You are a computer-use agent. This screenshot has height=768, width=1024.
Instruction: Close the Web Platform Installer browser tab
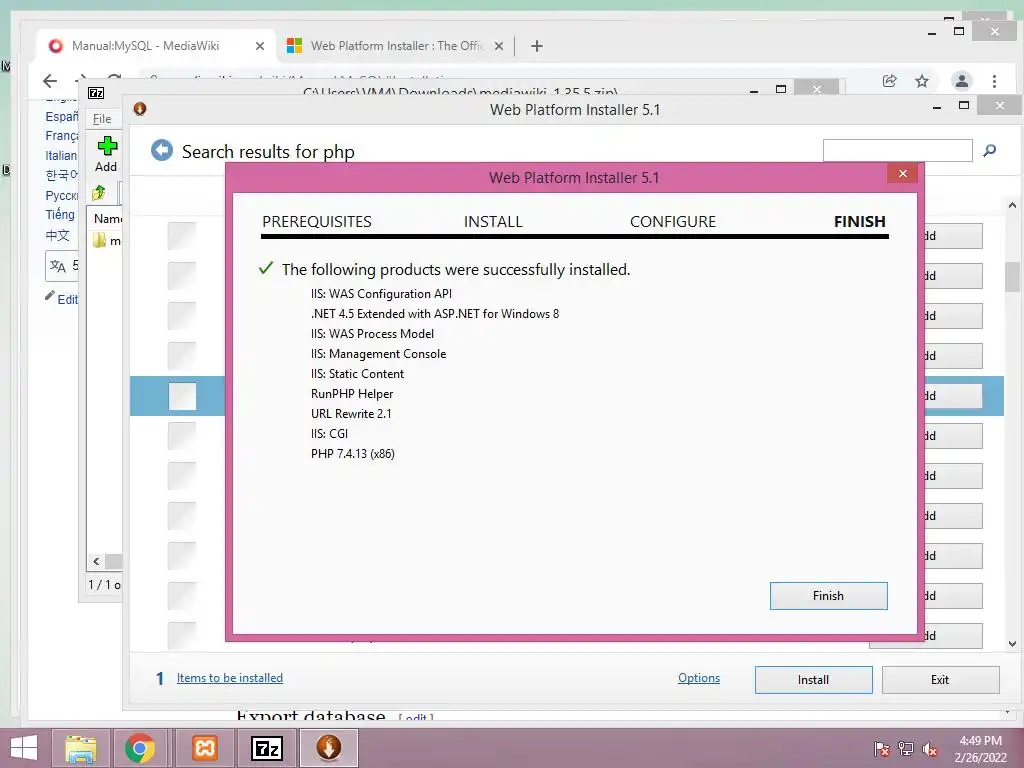coord(499,46)
